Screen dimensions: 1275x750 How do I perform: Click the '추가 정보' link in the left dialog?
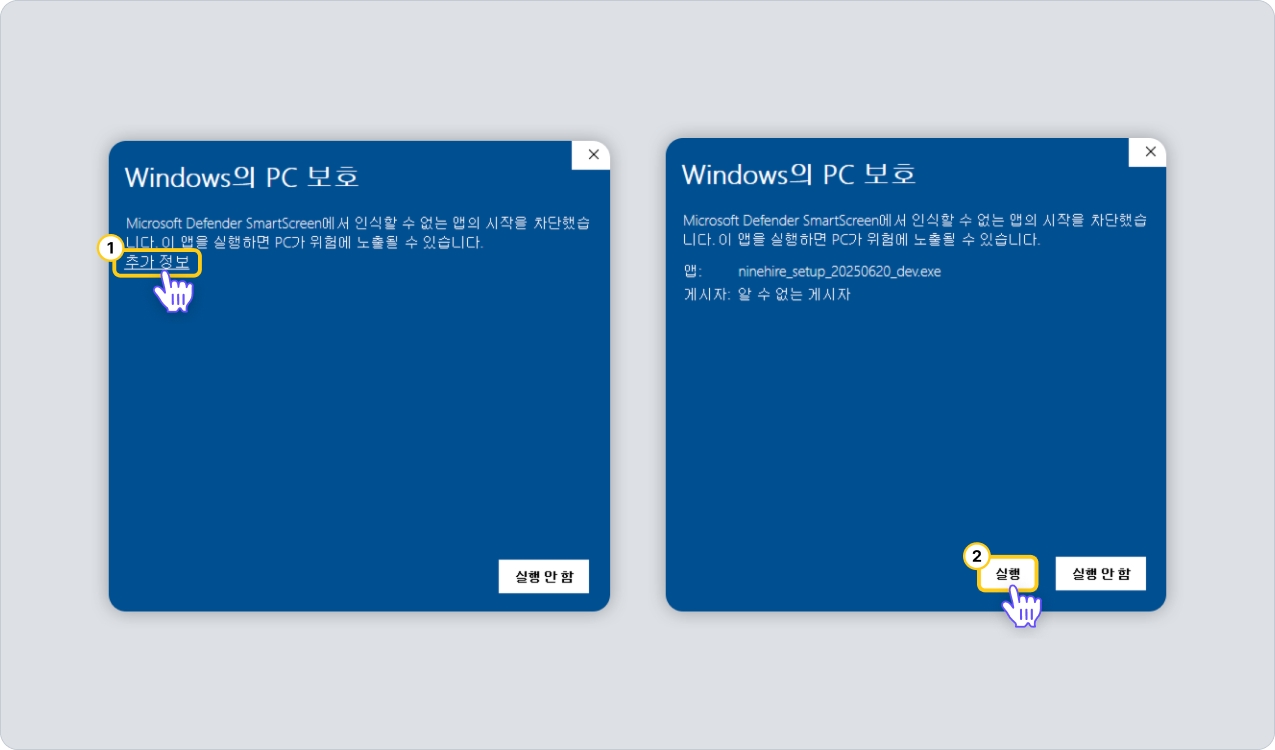pyautogui.click(x=157, y=263)
